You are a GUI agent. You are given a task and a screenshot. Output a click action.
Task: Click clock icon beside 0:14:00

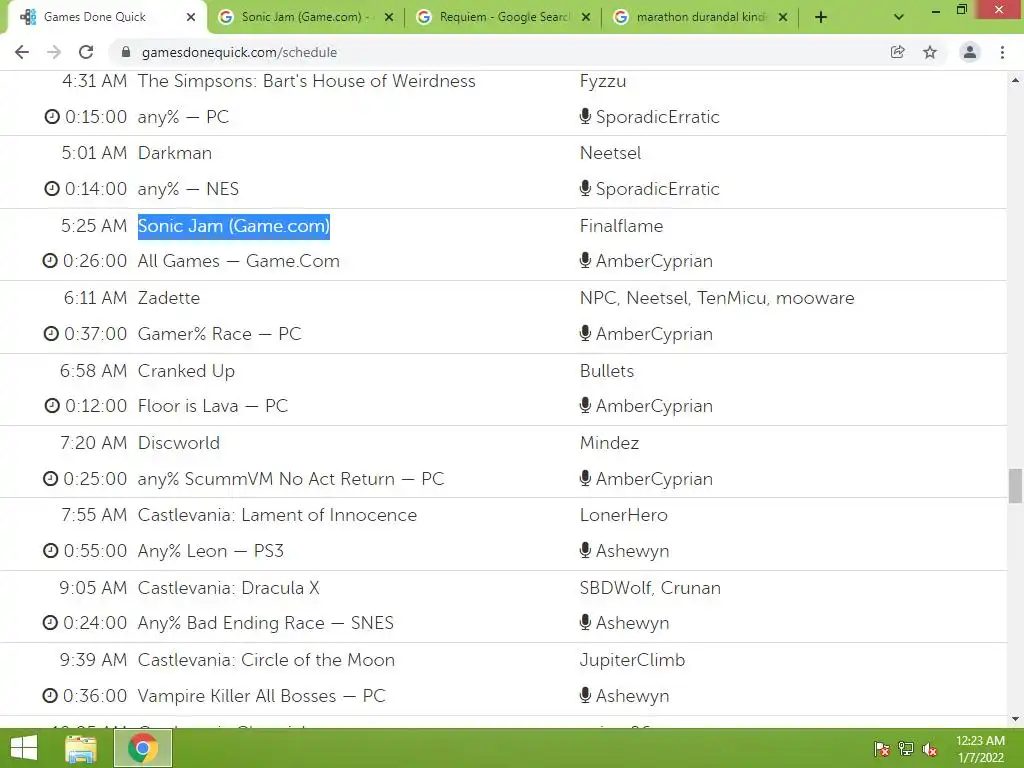click(x=52, y=189)
